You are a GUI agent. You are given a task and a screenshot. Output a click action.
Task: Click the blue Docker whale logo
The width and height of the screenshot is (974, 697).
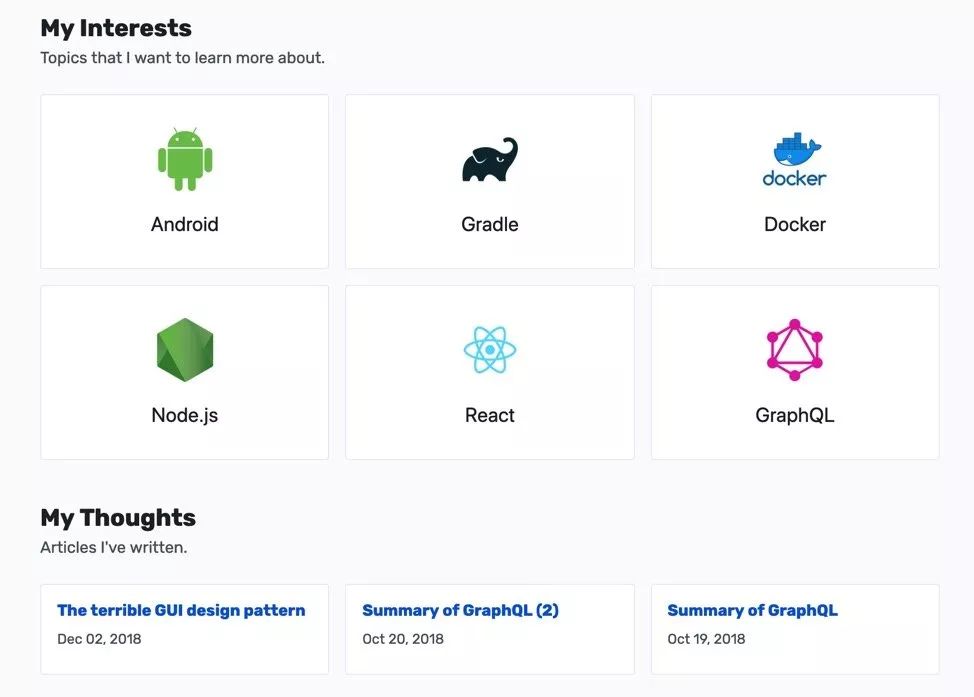pyautogui.click(x=795, y=159)
